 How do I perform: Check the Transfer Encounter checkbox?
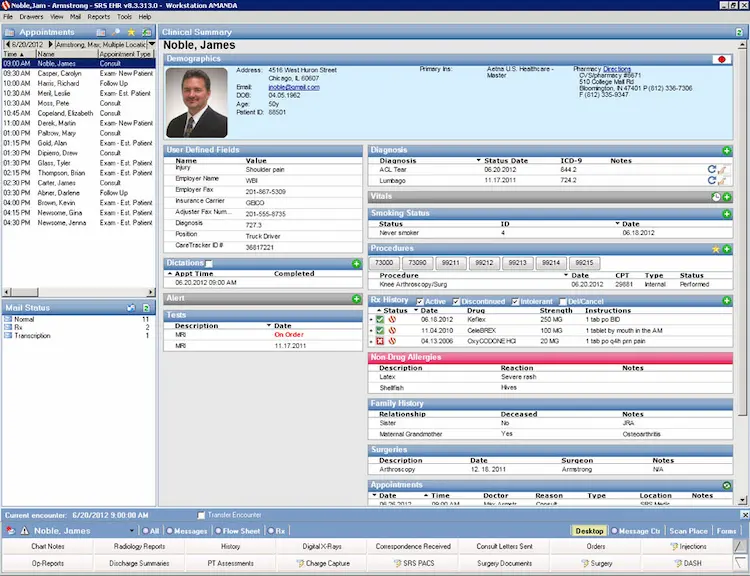(201, 515)
